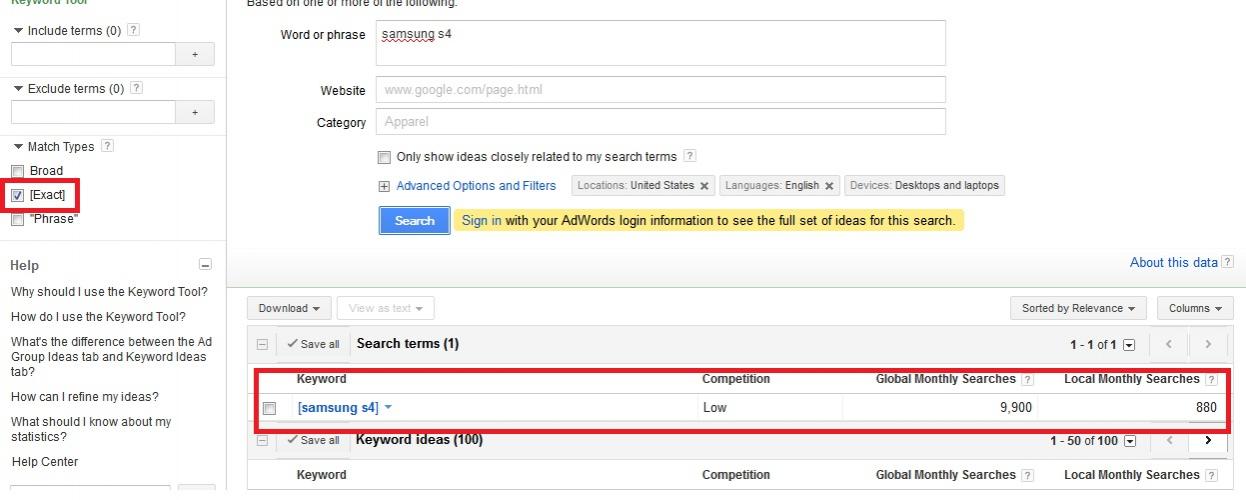Collapse the Search terms section

coord(262,344)
